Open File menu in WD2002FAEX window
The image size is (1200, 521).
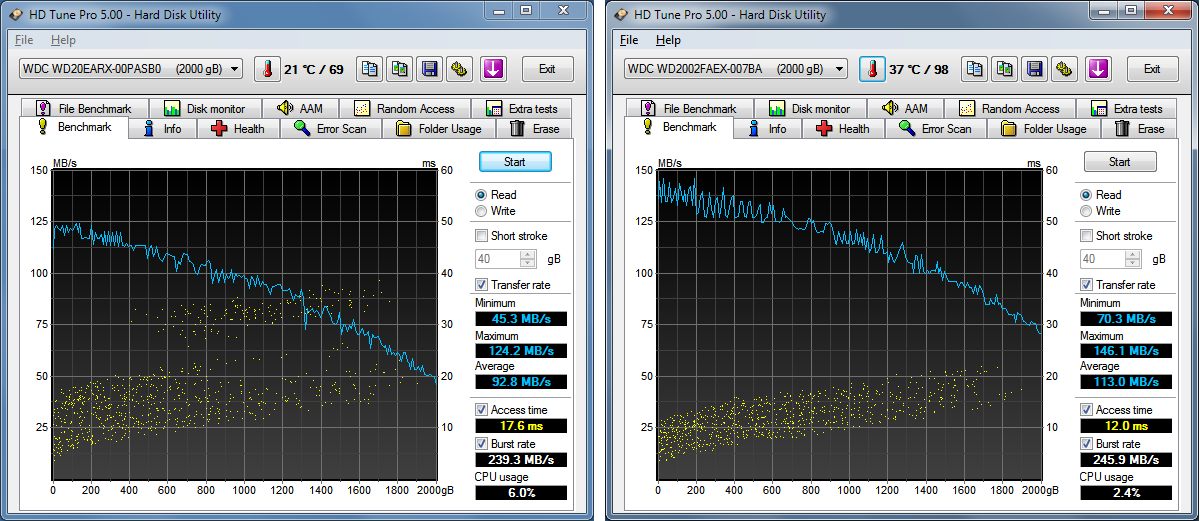[x=629, y=40]
